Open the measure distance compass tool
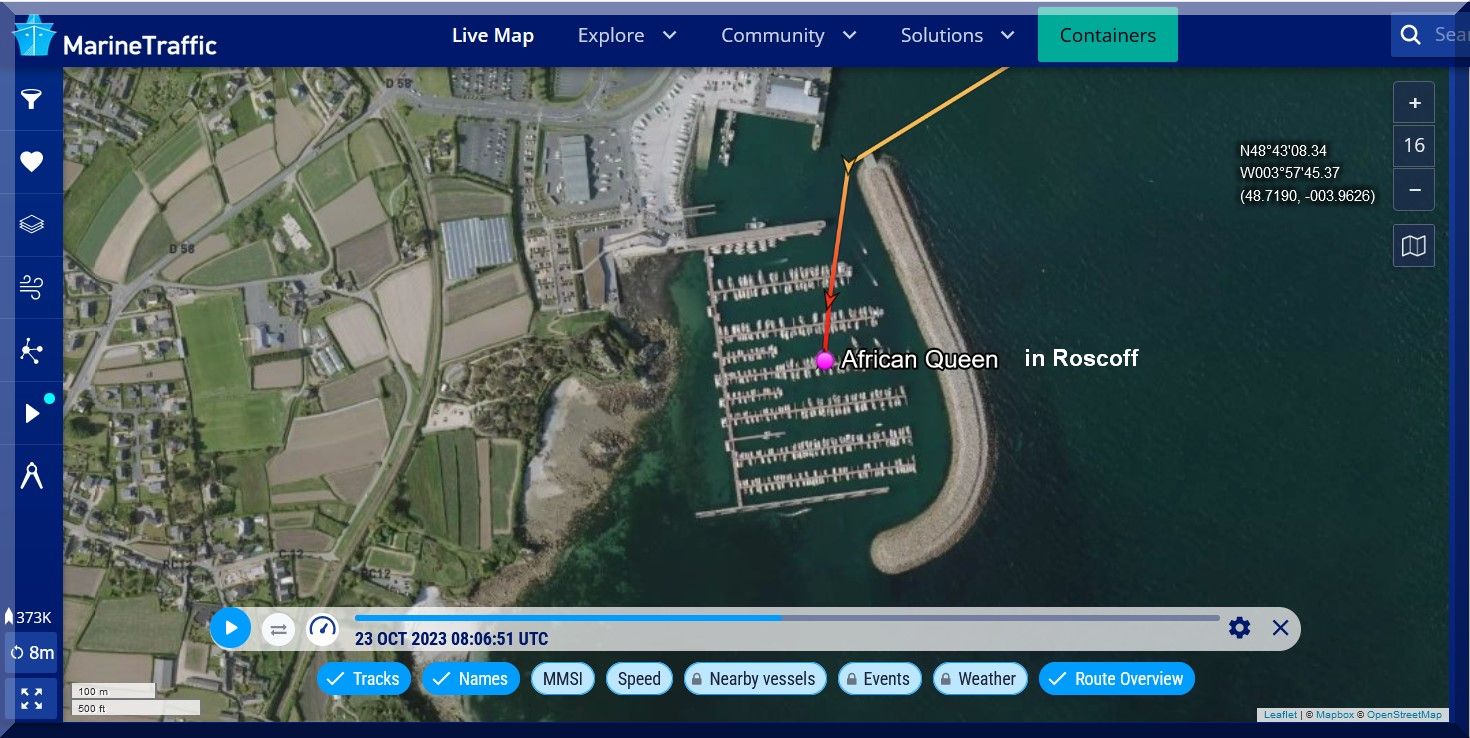Viewport: 1470px width, 738px height. (x=32, y=477)
